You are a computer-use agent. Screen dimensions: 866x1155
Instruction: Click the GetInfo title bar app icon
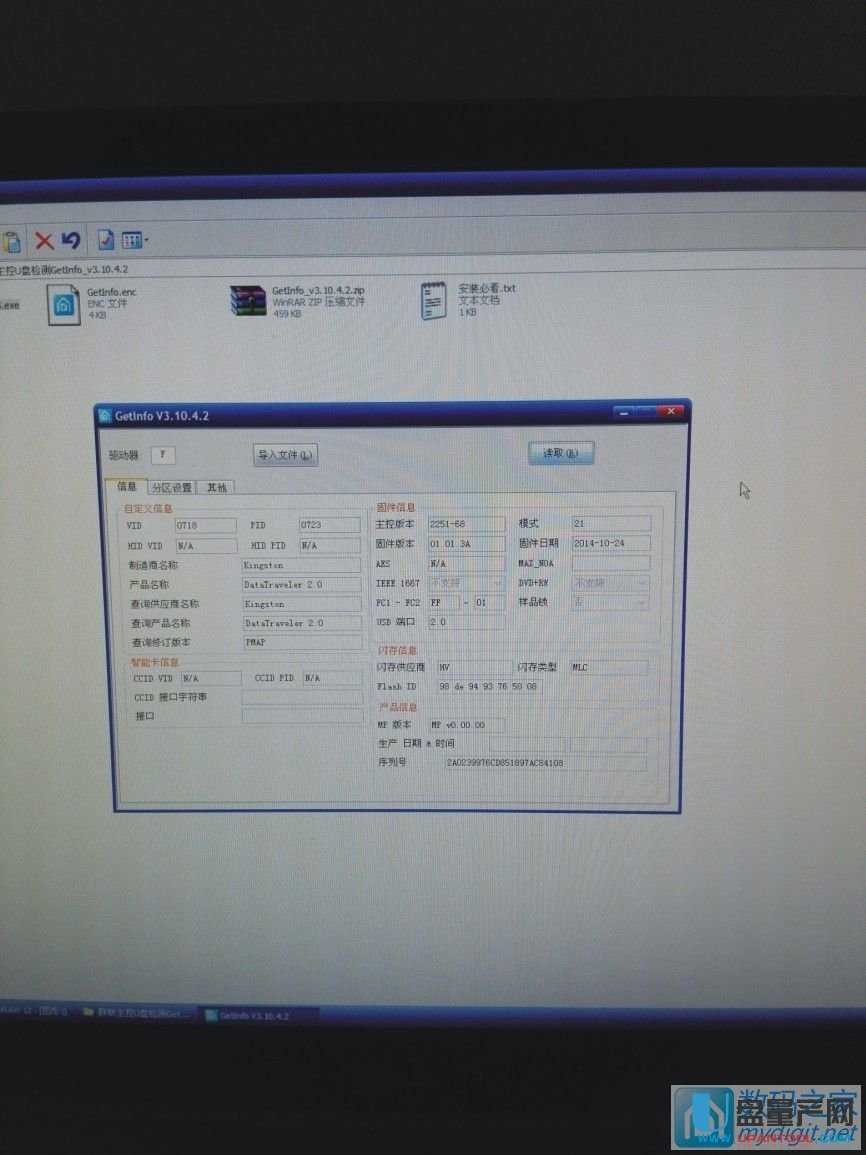coord(105,416)
